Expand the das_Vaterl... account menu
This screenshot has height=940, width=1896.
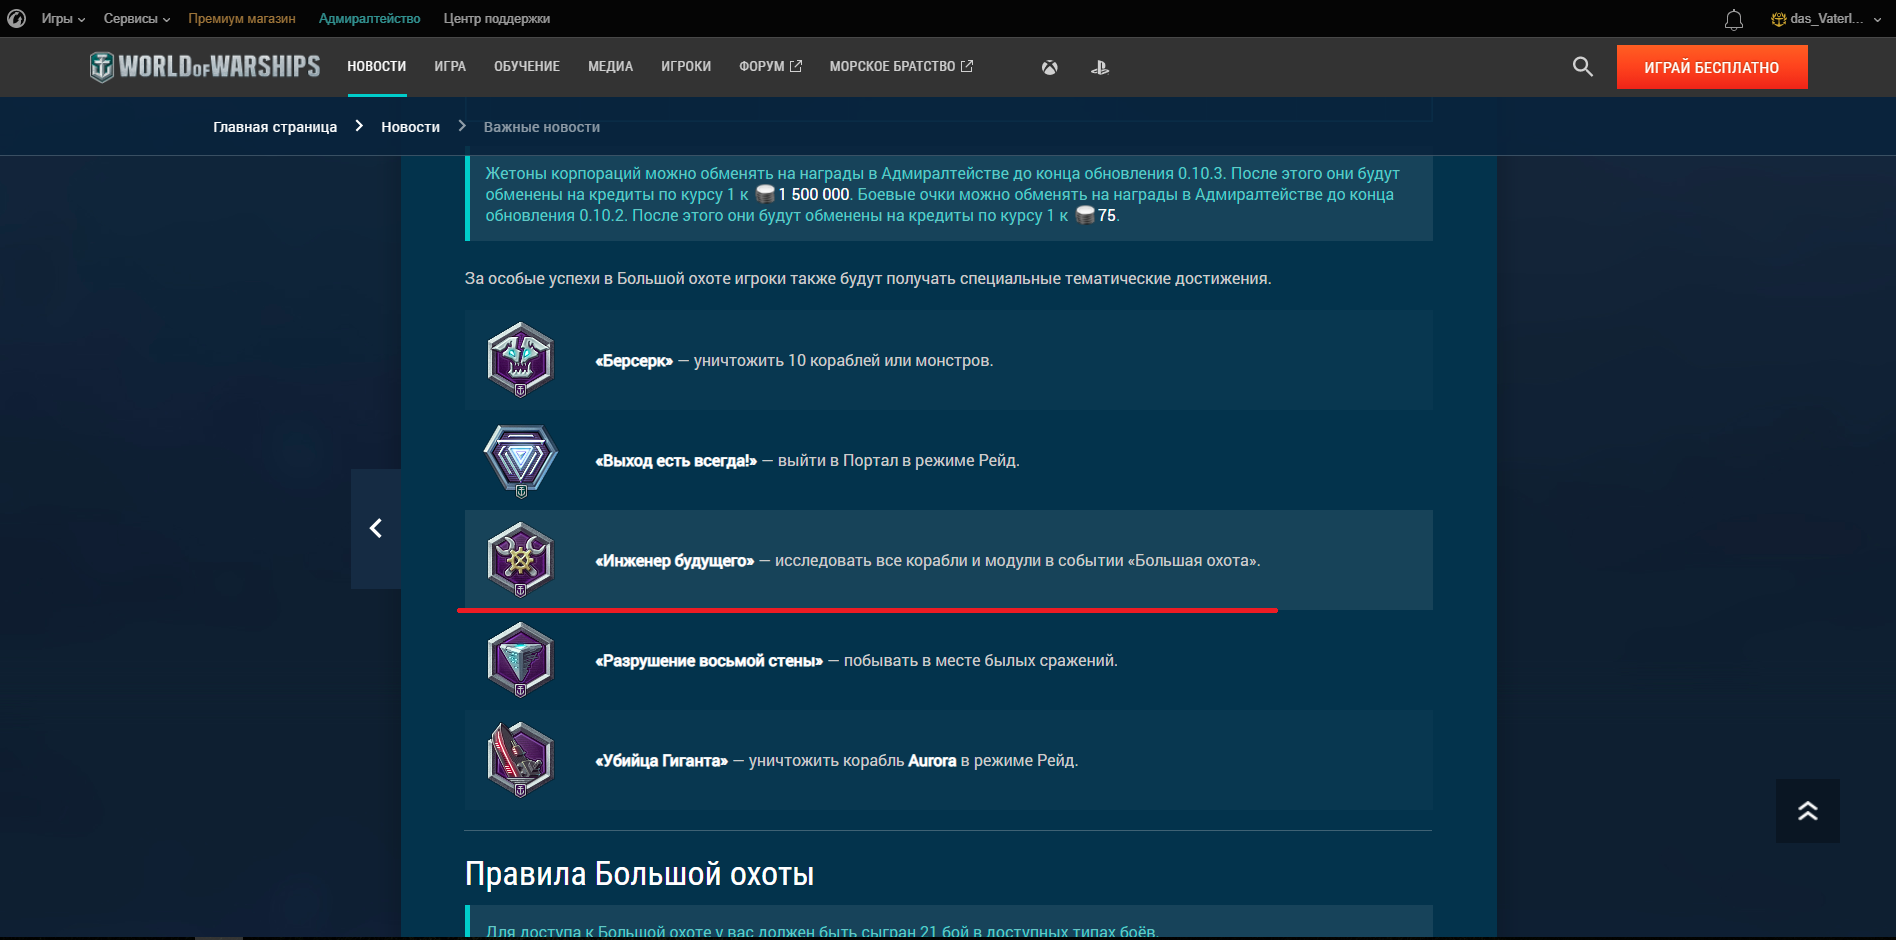point(1826,18)
